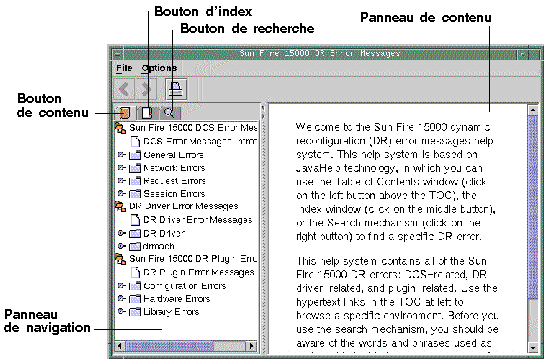Open the search tab with magnifier icon
Screen dimensions: 549x364
point(170,113)
